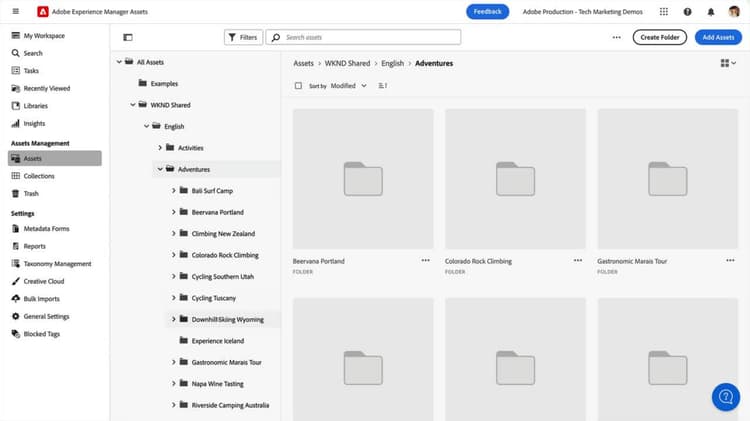750x421 pixels.
Task: Open more options for Gastronomic Marais Tour card
Action: (730, 260)
